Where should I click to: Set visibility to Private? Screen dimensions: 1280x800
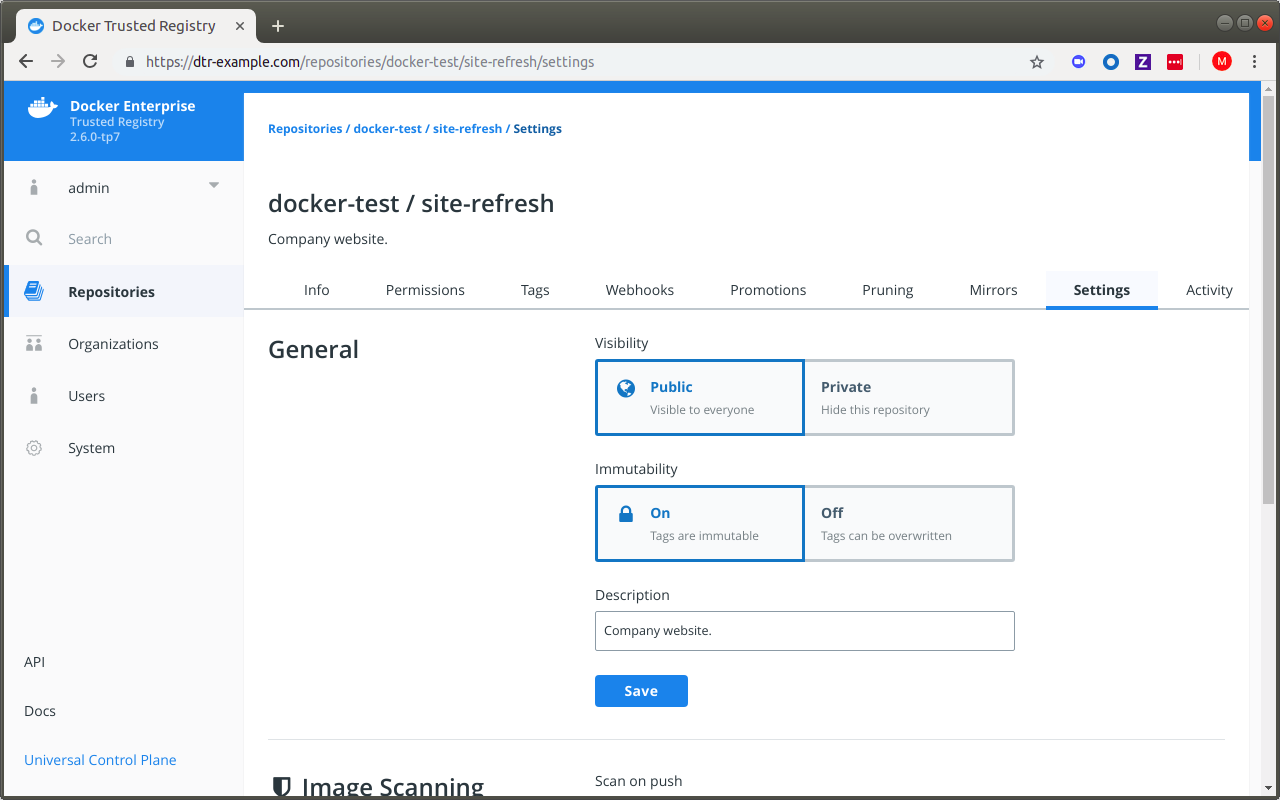pyautogui.click(x=908, y=397)
